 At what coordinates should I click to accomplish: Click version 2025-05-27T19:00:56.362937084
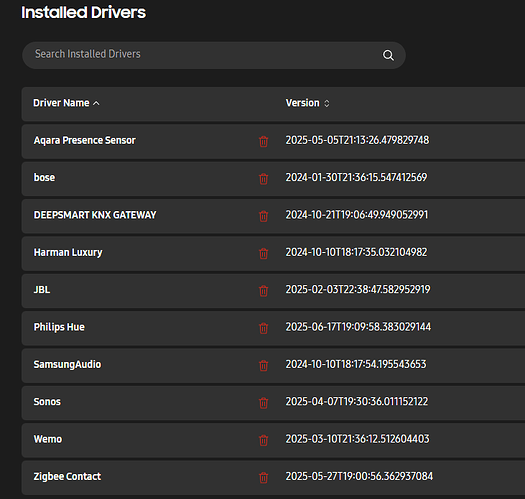[x=359, y=476]
